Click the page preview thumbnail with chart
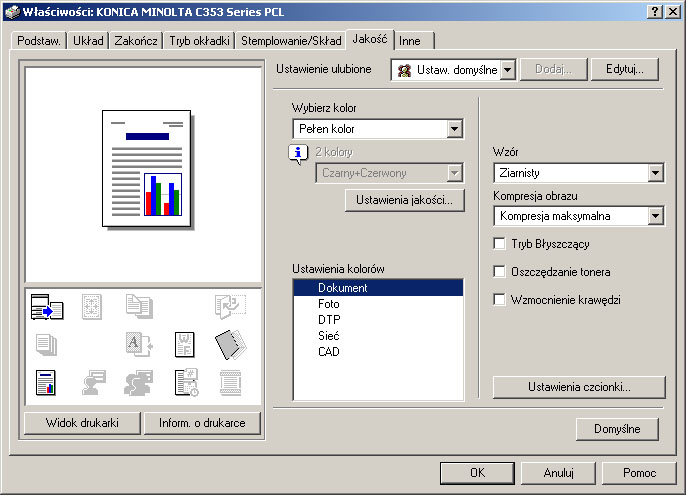686x495 pixels. tap(147, 169)
